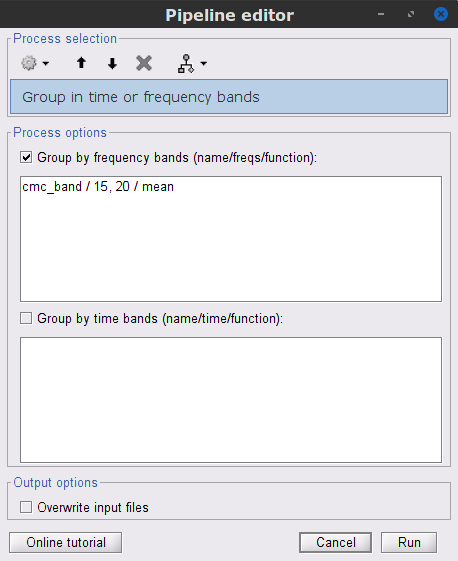Screen dimensions: 458x561
Task: Move the selected process up
Action: coord(81,63)
